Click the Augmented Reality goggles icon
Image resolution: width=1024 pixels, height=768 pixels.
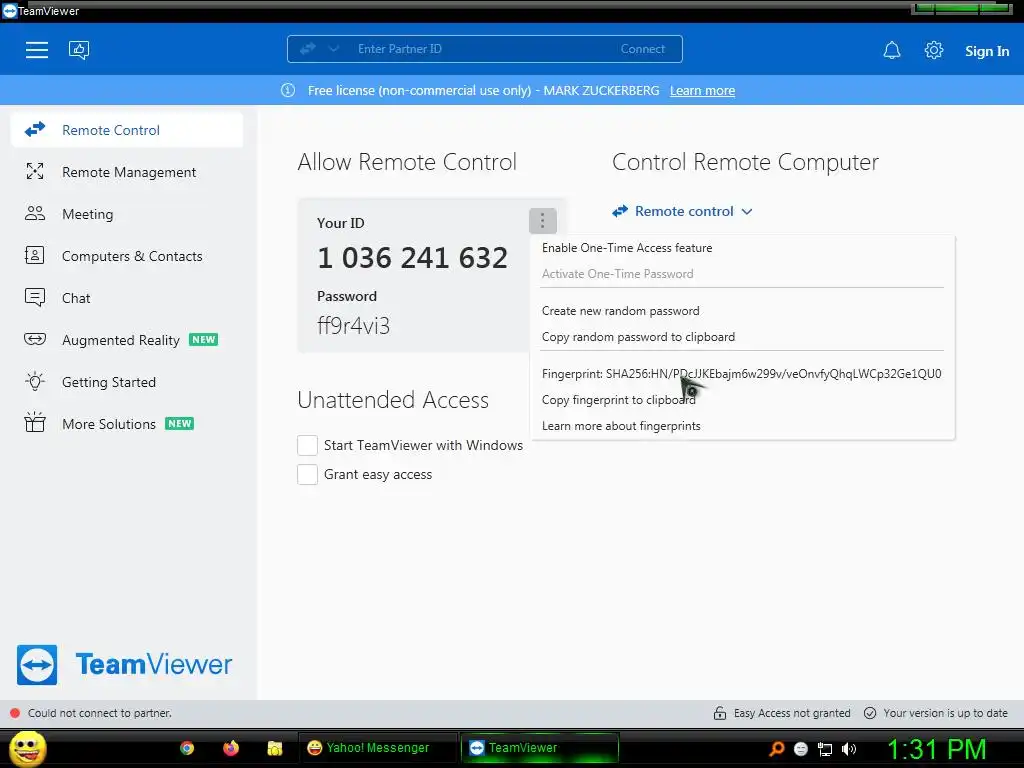tap(35, 339)
